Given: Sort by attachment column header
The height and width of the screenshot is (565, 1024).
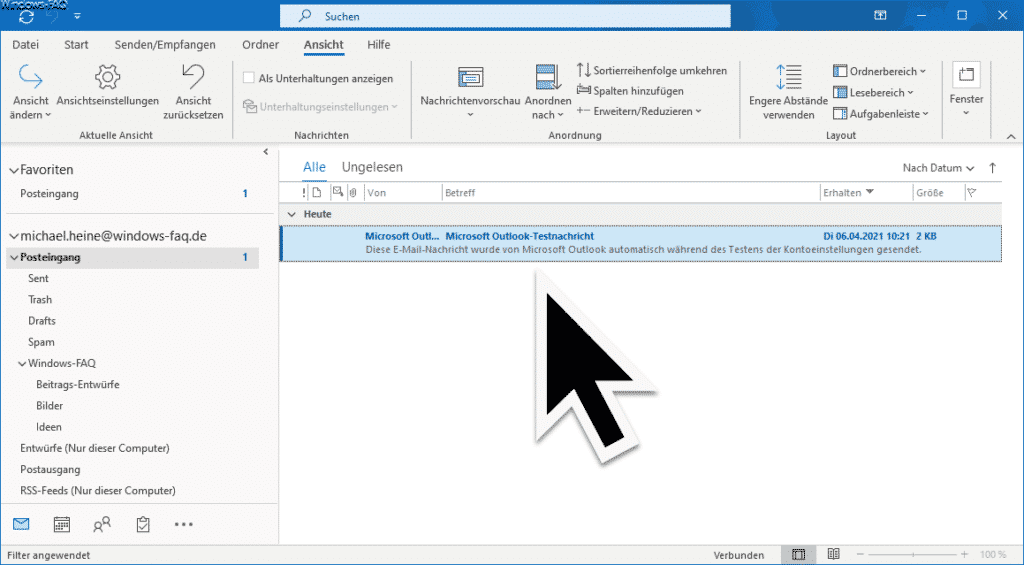Looking at the screenshot, I should (x=353, y=193).
